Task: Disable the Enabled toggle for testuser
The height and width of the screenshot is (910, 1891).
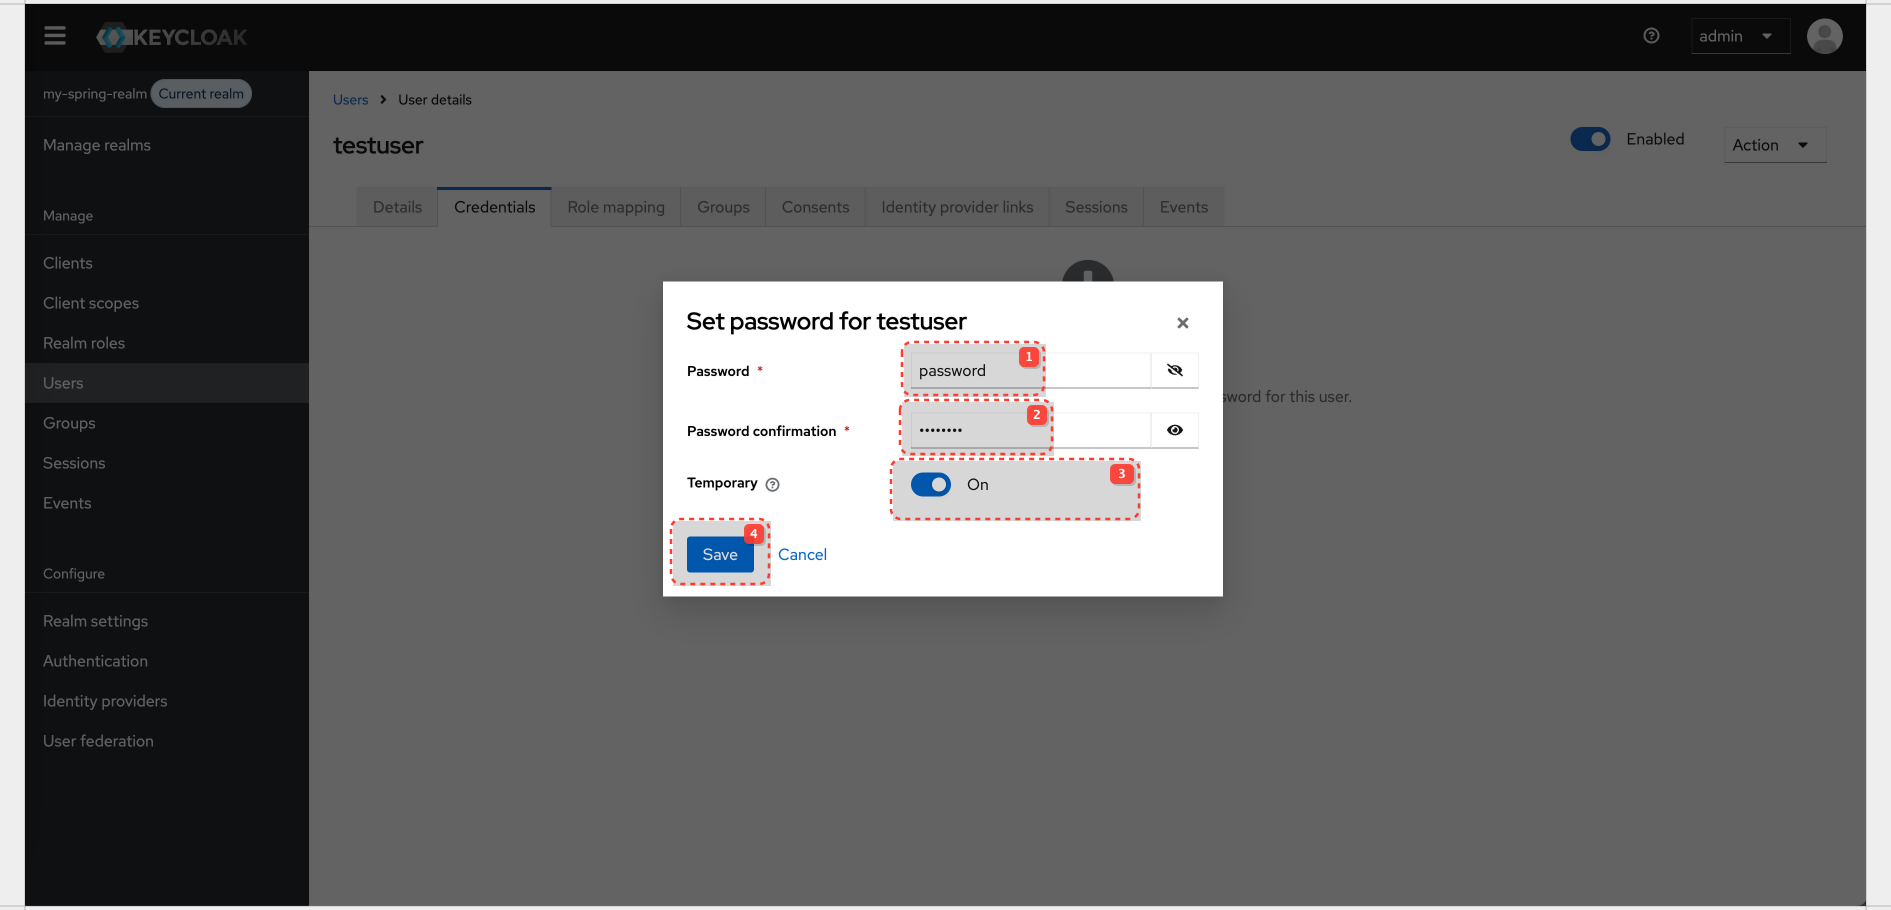Action: [1590, 139]
